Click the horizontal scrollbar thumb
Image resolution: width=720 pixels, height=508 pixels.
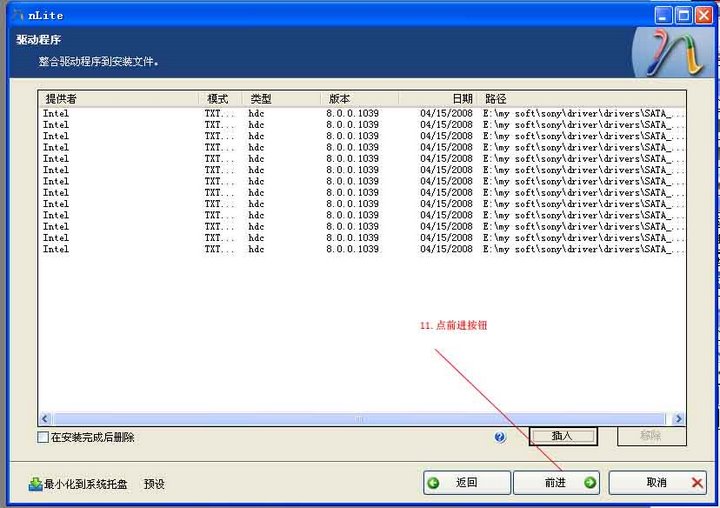point(360,418)
